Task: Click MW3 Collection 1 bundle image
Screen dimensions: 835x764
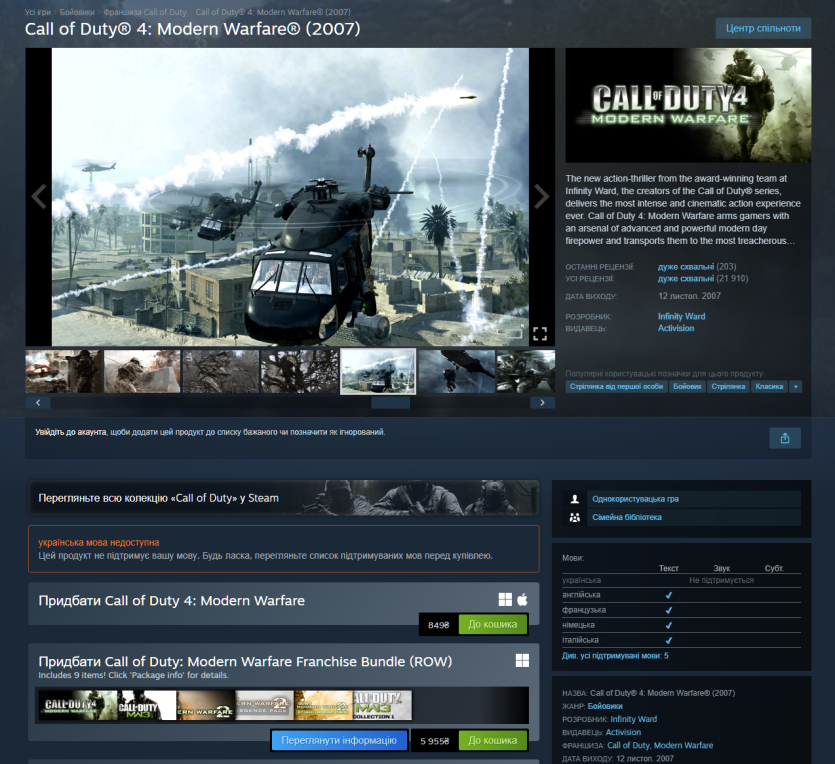Action: [382, 705]
